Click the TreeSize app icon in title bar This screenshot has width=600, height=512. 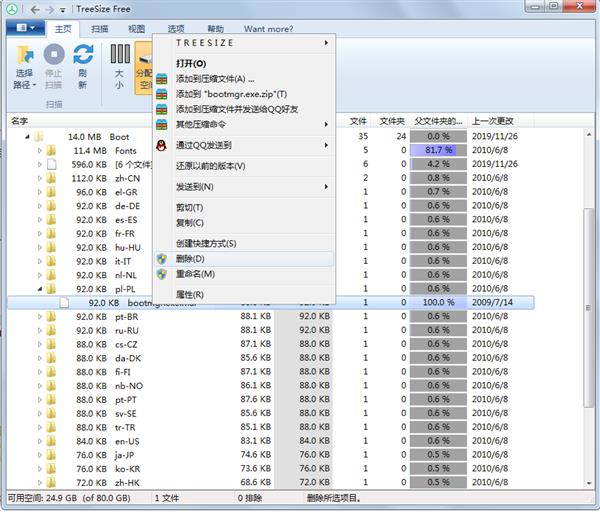click(x=12, y=9)
